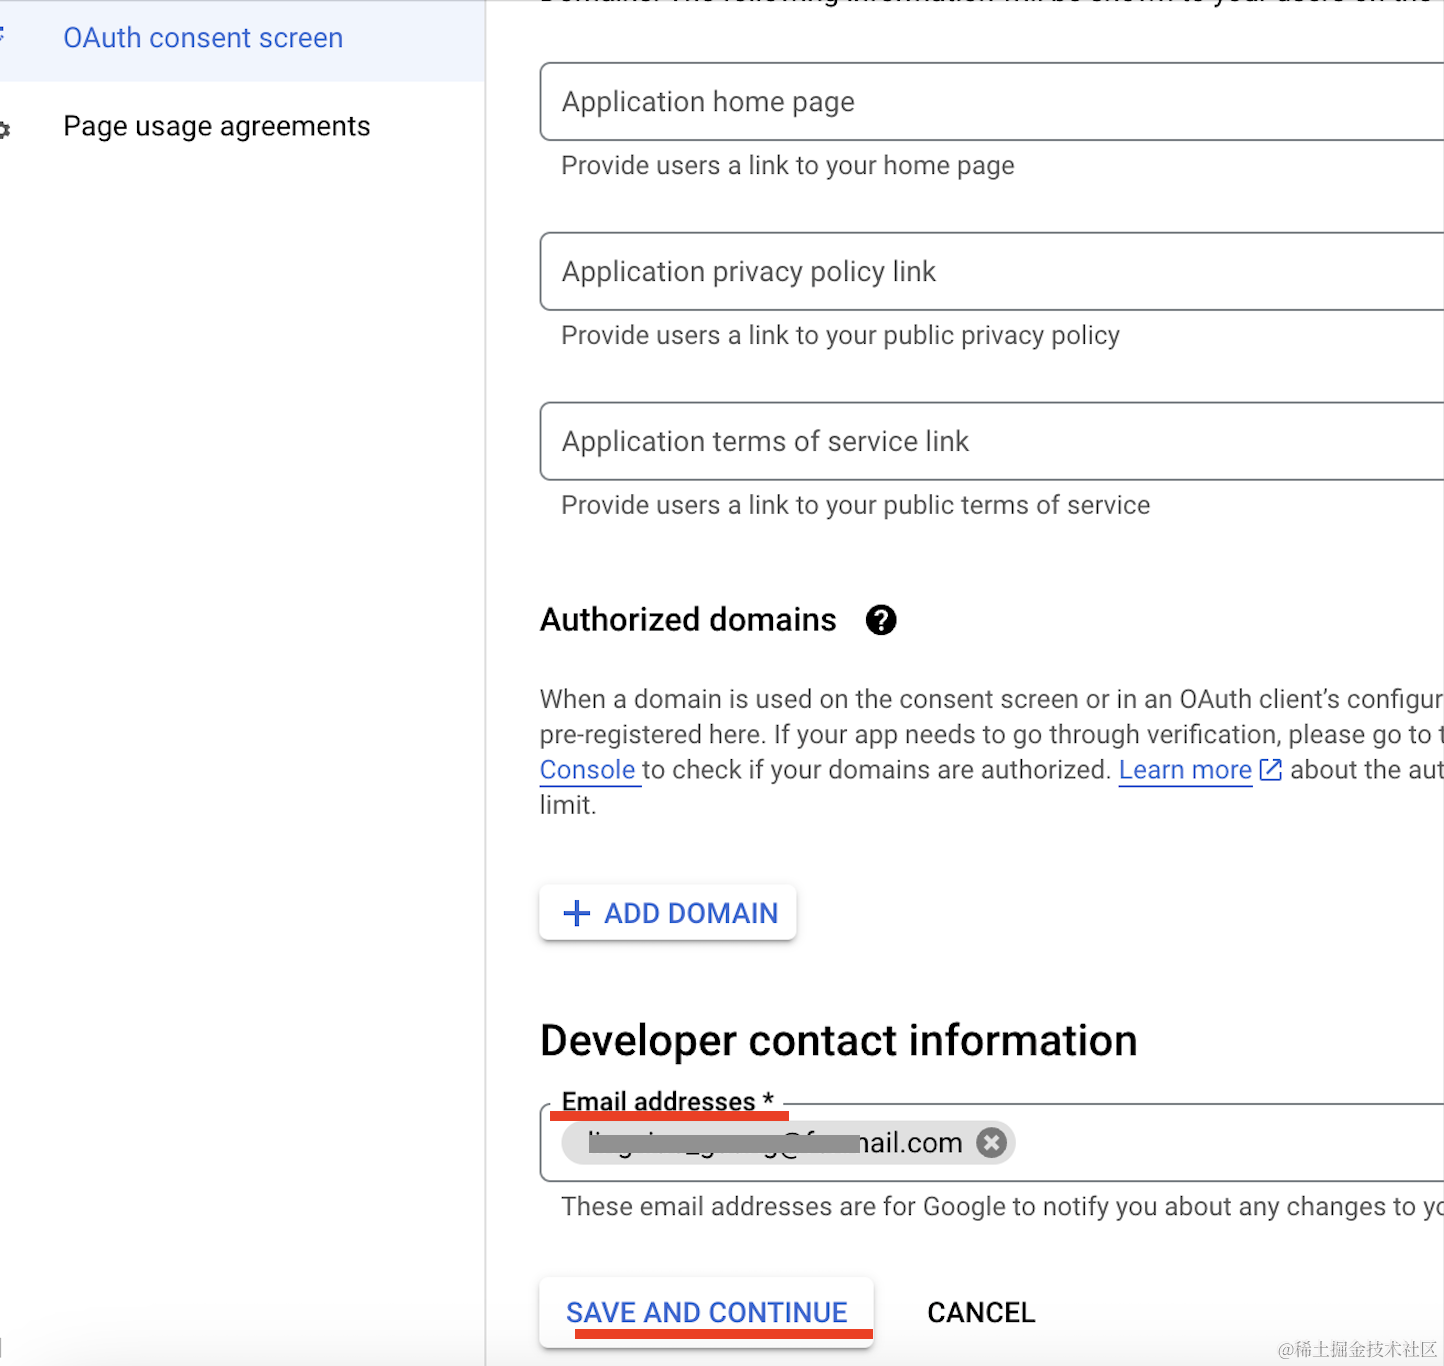Click the Authorized domains heading text

pyautogui.click(x=688, y=620)
